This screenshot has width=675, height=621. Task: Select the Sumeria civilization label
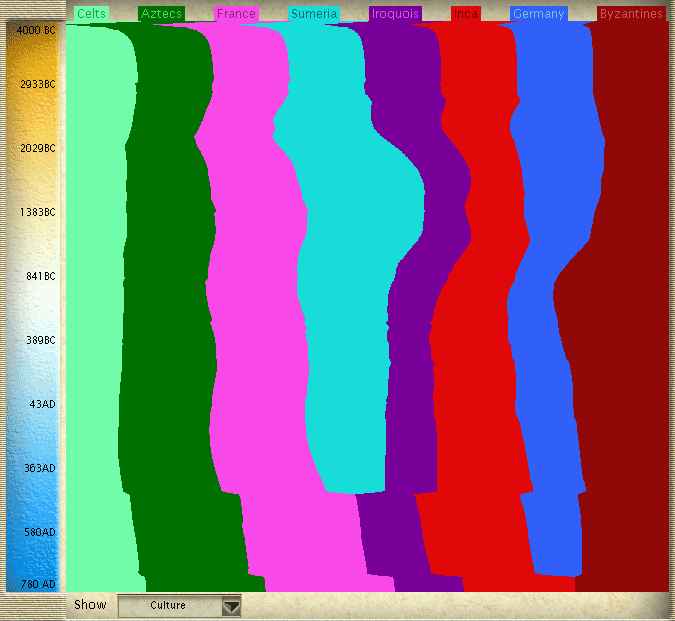coord(313,14)
